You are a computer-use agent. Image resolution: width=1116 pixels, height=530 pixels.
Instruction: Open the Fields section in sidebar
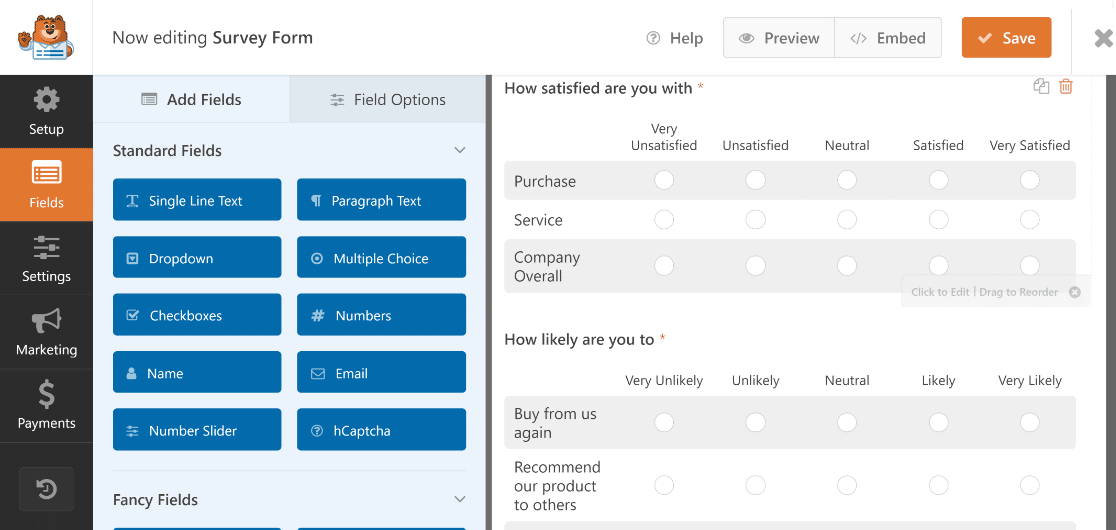pos(46,185)
